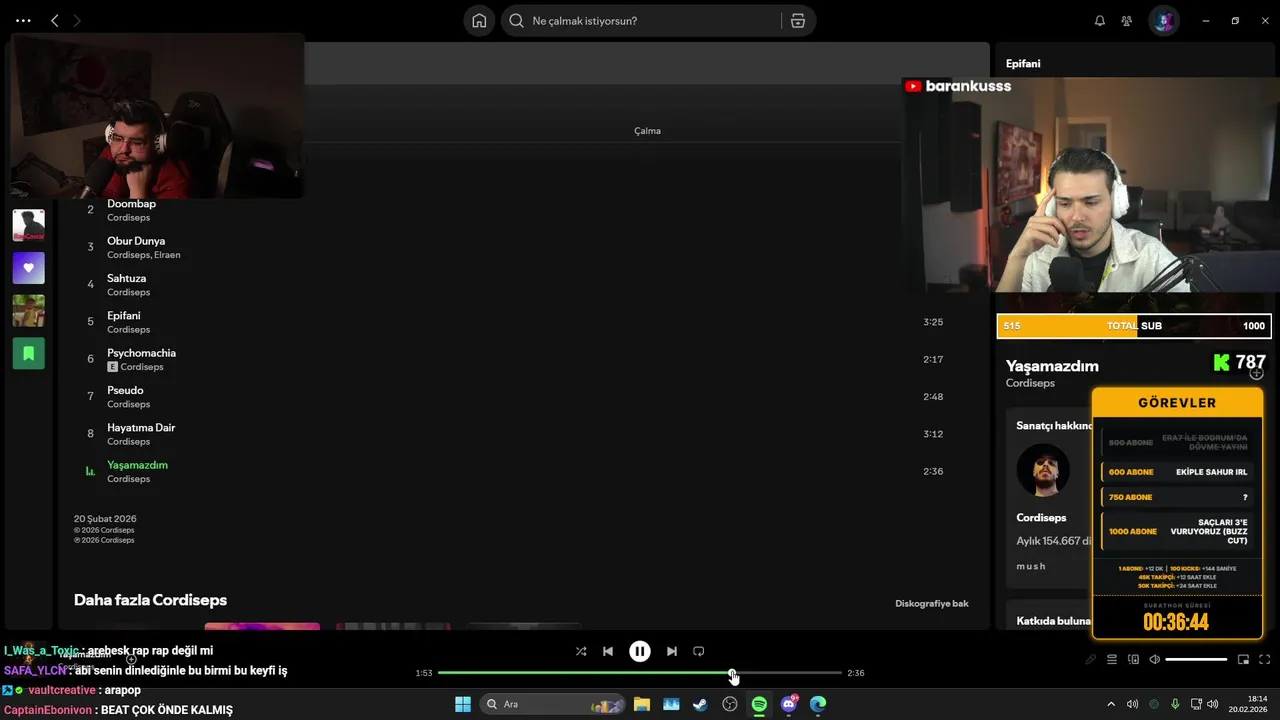This screenshot has height=720, width=1280.
Task: Expand the hidden system tray icons
Action: pyautogui.click(x=1111, y=704)
